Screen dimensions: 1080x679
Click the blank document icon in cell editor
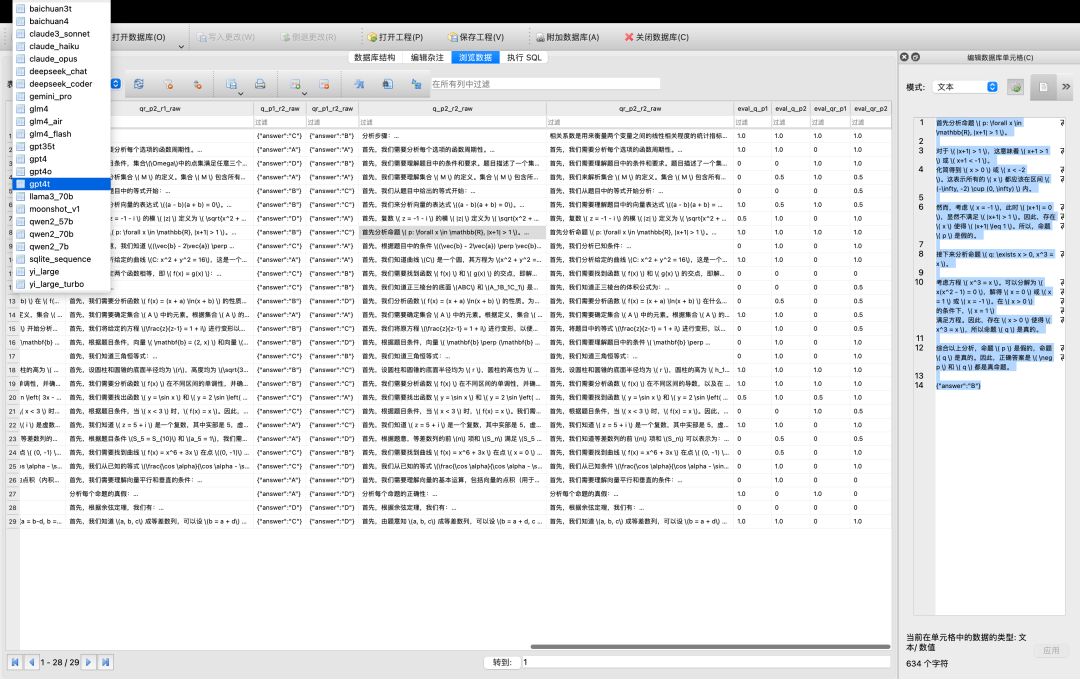tap(1043, 87)
